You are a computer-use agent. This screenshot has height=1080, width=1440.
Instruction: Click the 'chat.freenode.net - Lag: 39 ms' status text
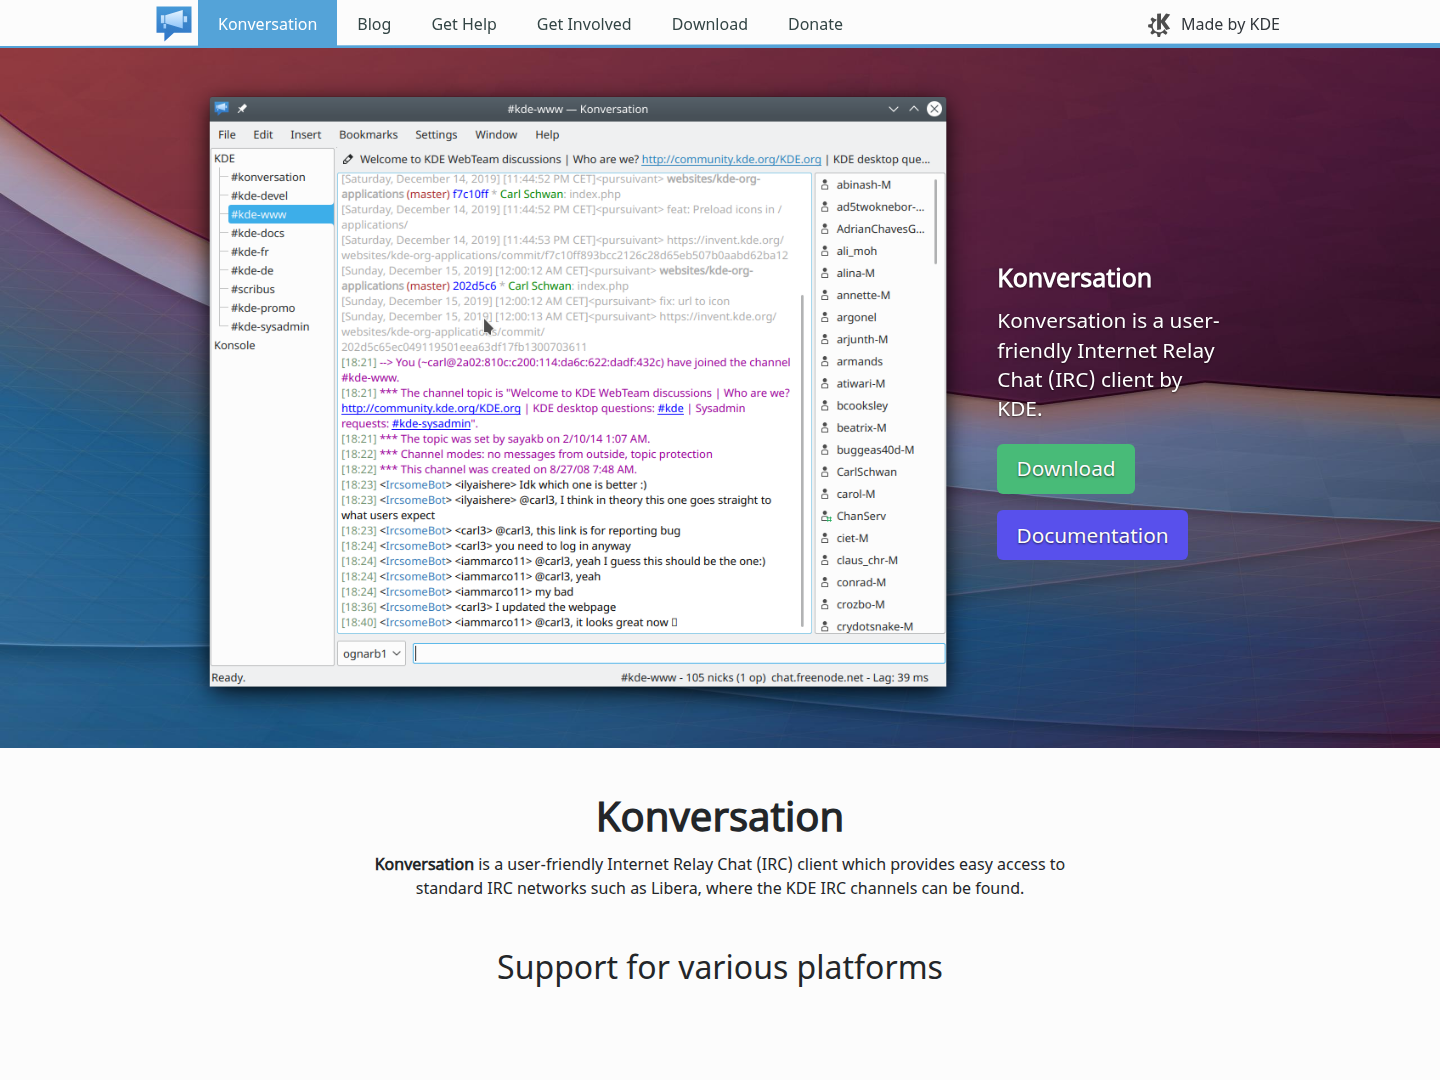(x=850, y=678)
